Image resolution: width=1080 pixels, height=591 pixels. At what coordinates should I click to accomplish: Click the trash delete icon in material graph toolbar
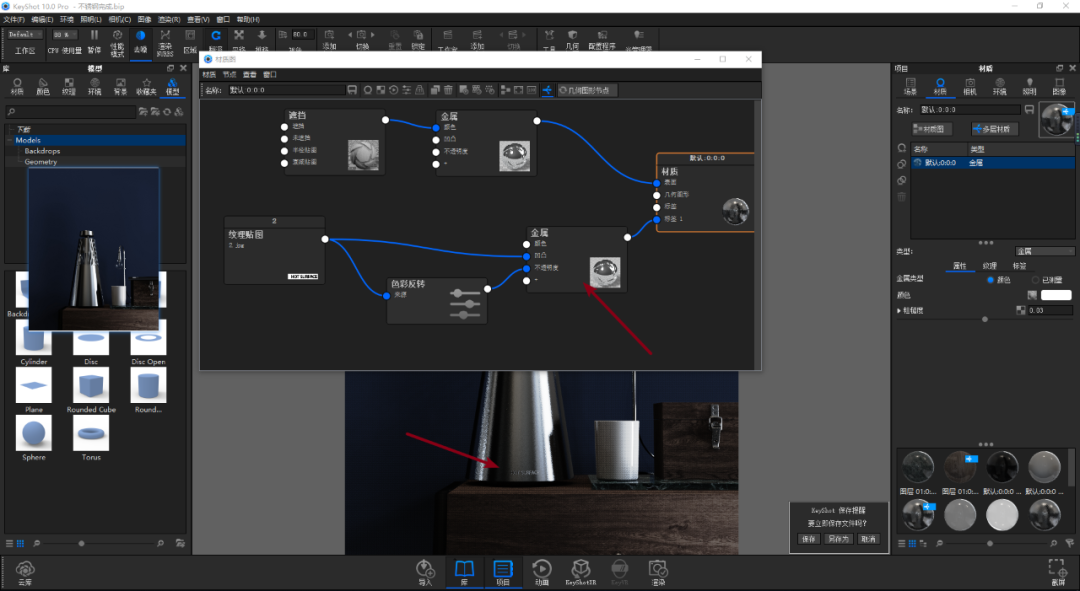[x=448, y=90]
